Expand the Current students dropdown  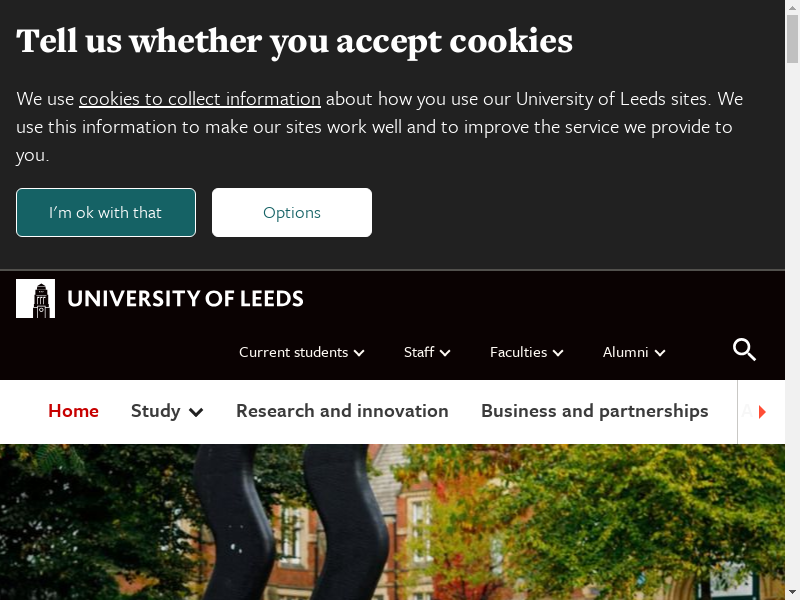[301, 352]
